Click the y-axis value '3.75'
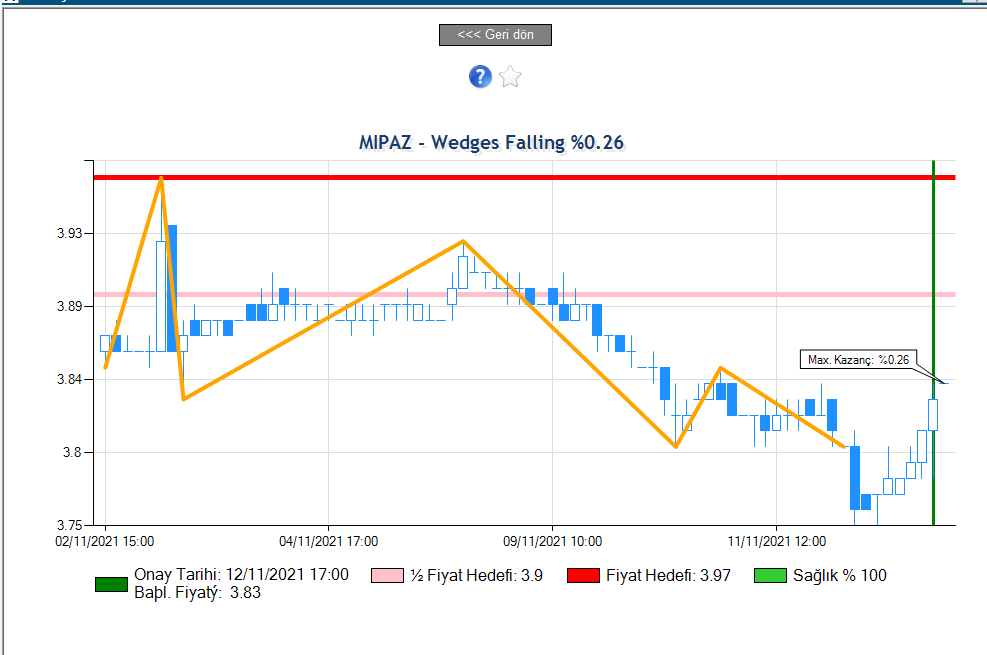The image size is (987, 655). tap(69, 525)
